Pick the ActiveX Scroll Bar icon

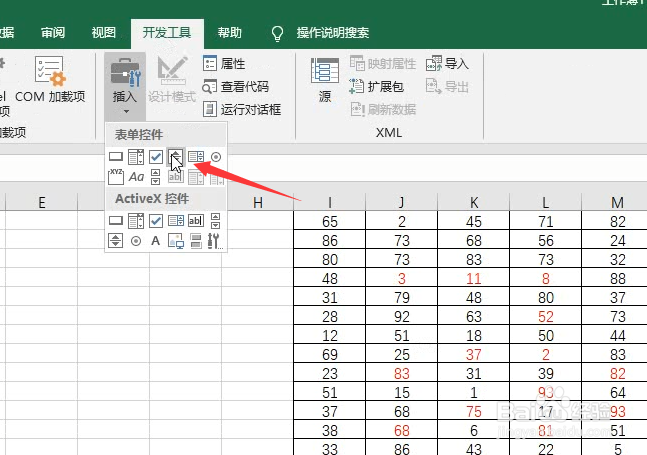click(x=216, y=221)
